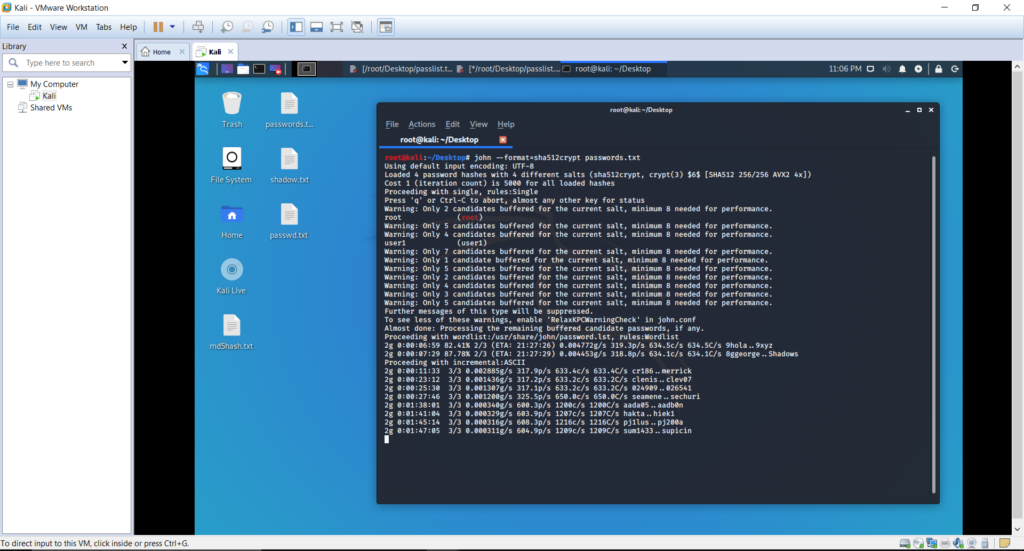Click the terminal window vertical scrollbar
The image size is (1024, 551).
933,324
